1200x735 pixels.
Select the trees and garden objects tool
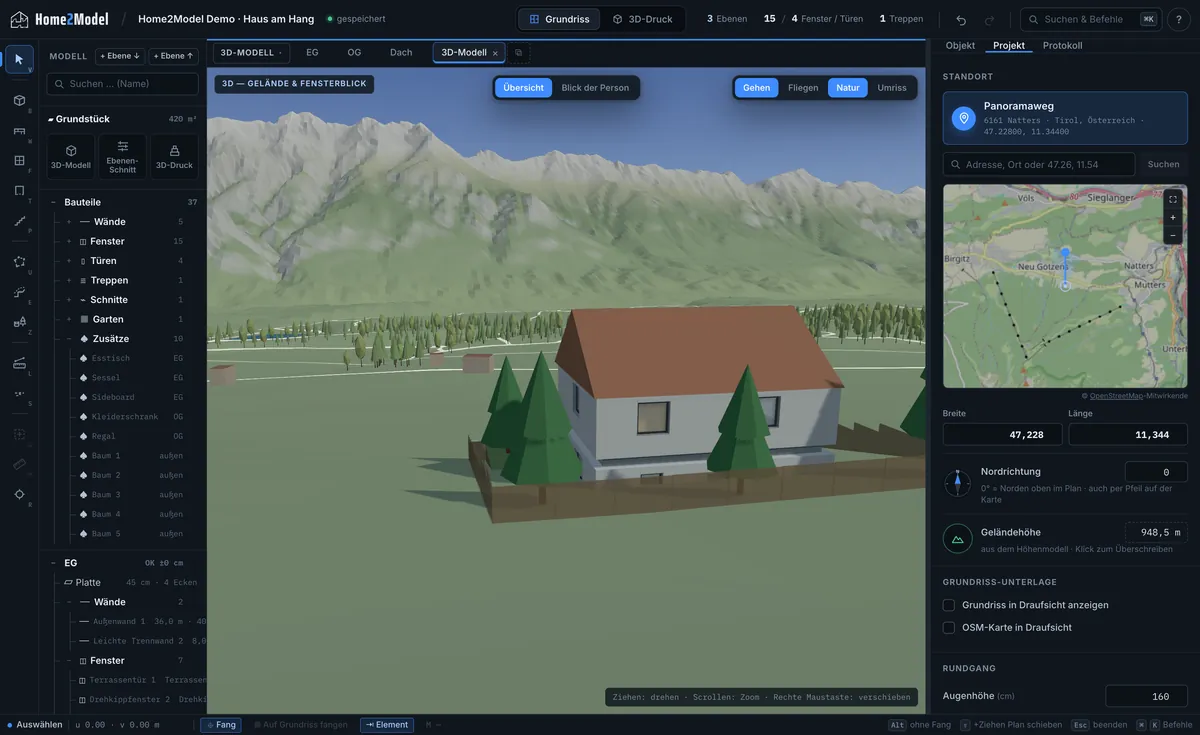pyautogui.click(x=19, y=322)
